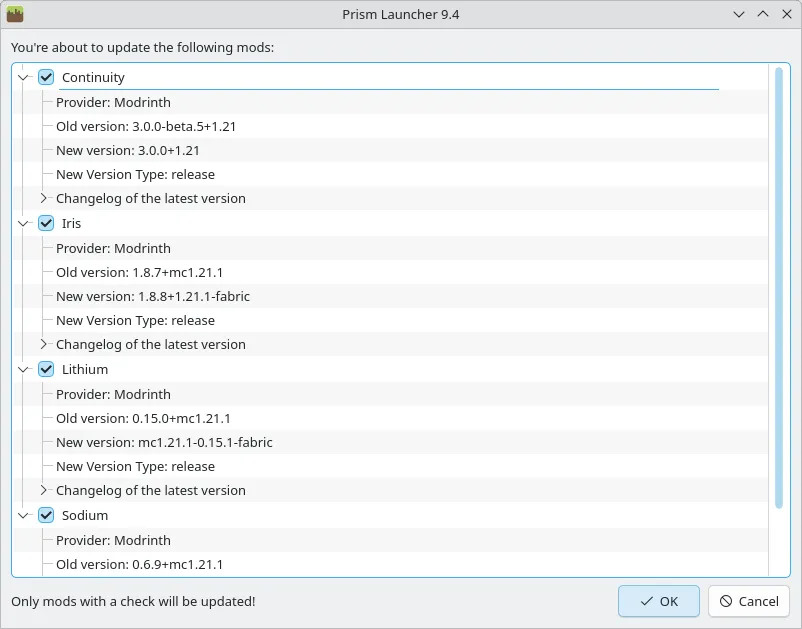Uncheck the Continuity mod checkbox
802x629 pixels.
click(46, 77)
